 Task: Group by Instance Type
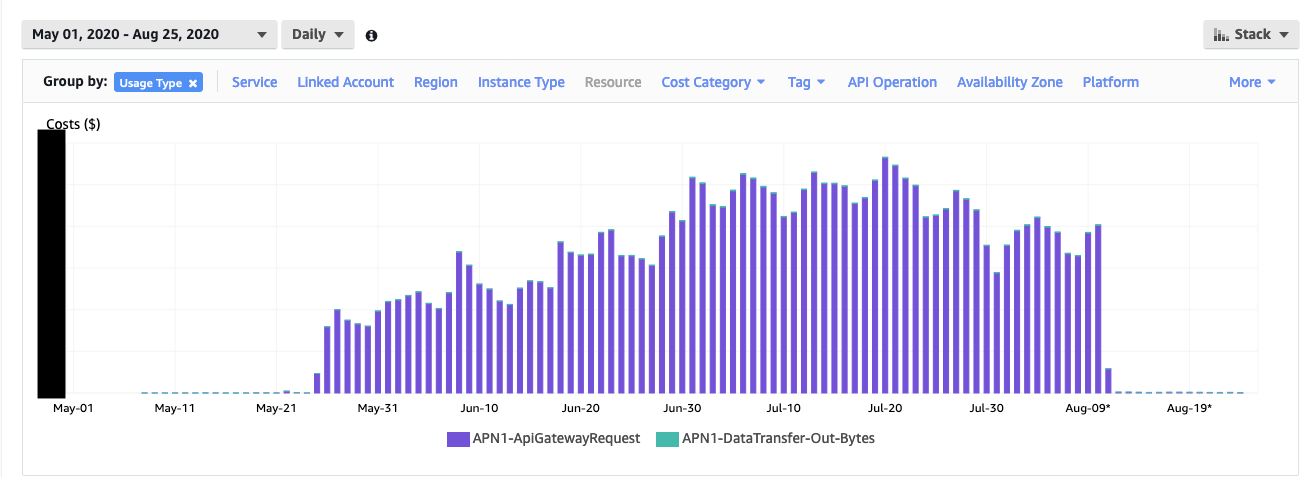point(521,82)
